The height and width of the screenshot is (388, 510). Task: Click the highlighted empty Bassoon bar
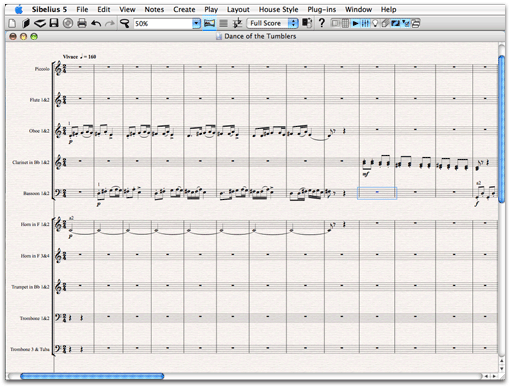click(x=377, y=193)
